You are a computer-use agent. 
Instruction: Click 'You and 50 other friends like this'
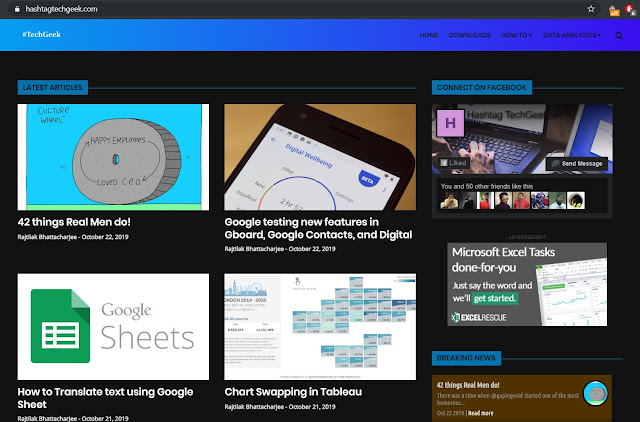487,186
